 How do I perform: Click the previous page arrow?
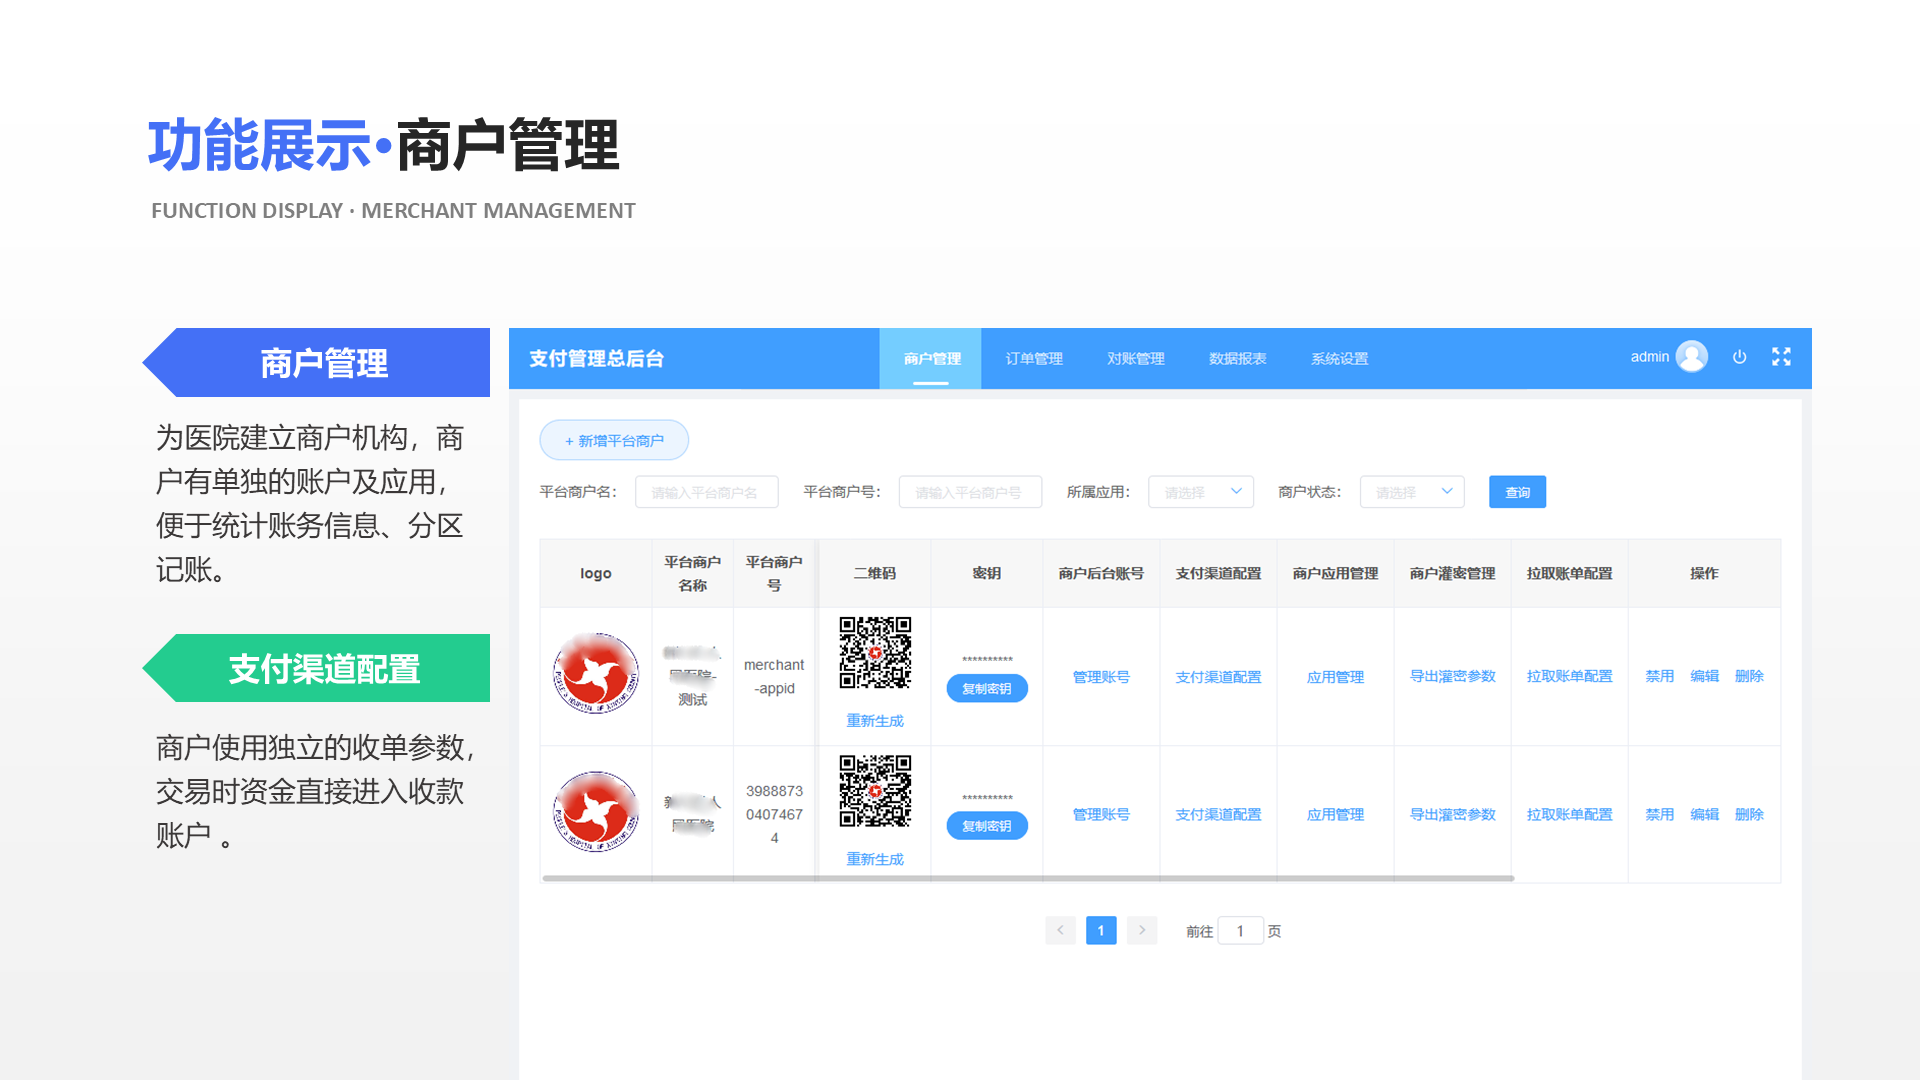click(1060, 930)
